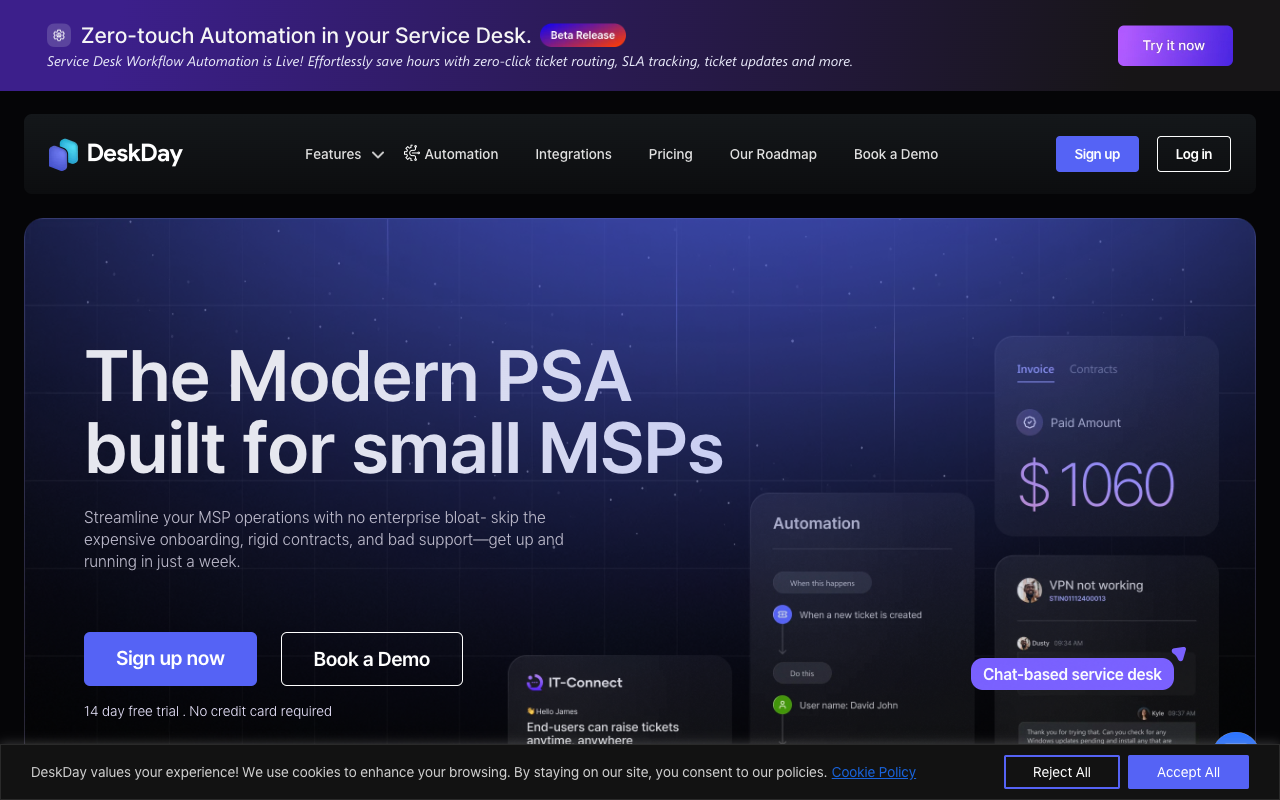The width and height of the screenshot is (1280, 800).
Task: Click the Automation nav gear icon
Action: point(412,153)
